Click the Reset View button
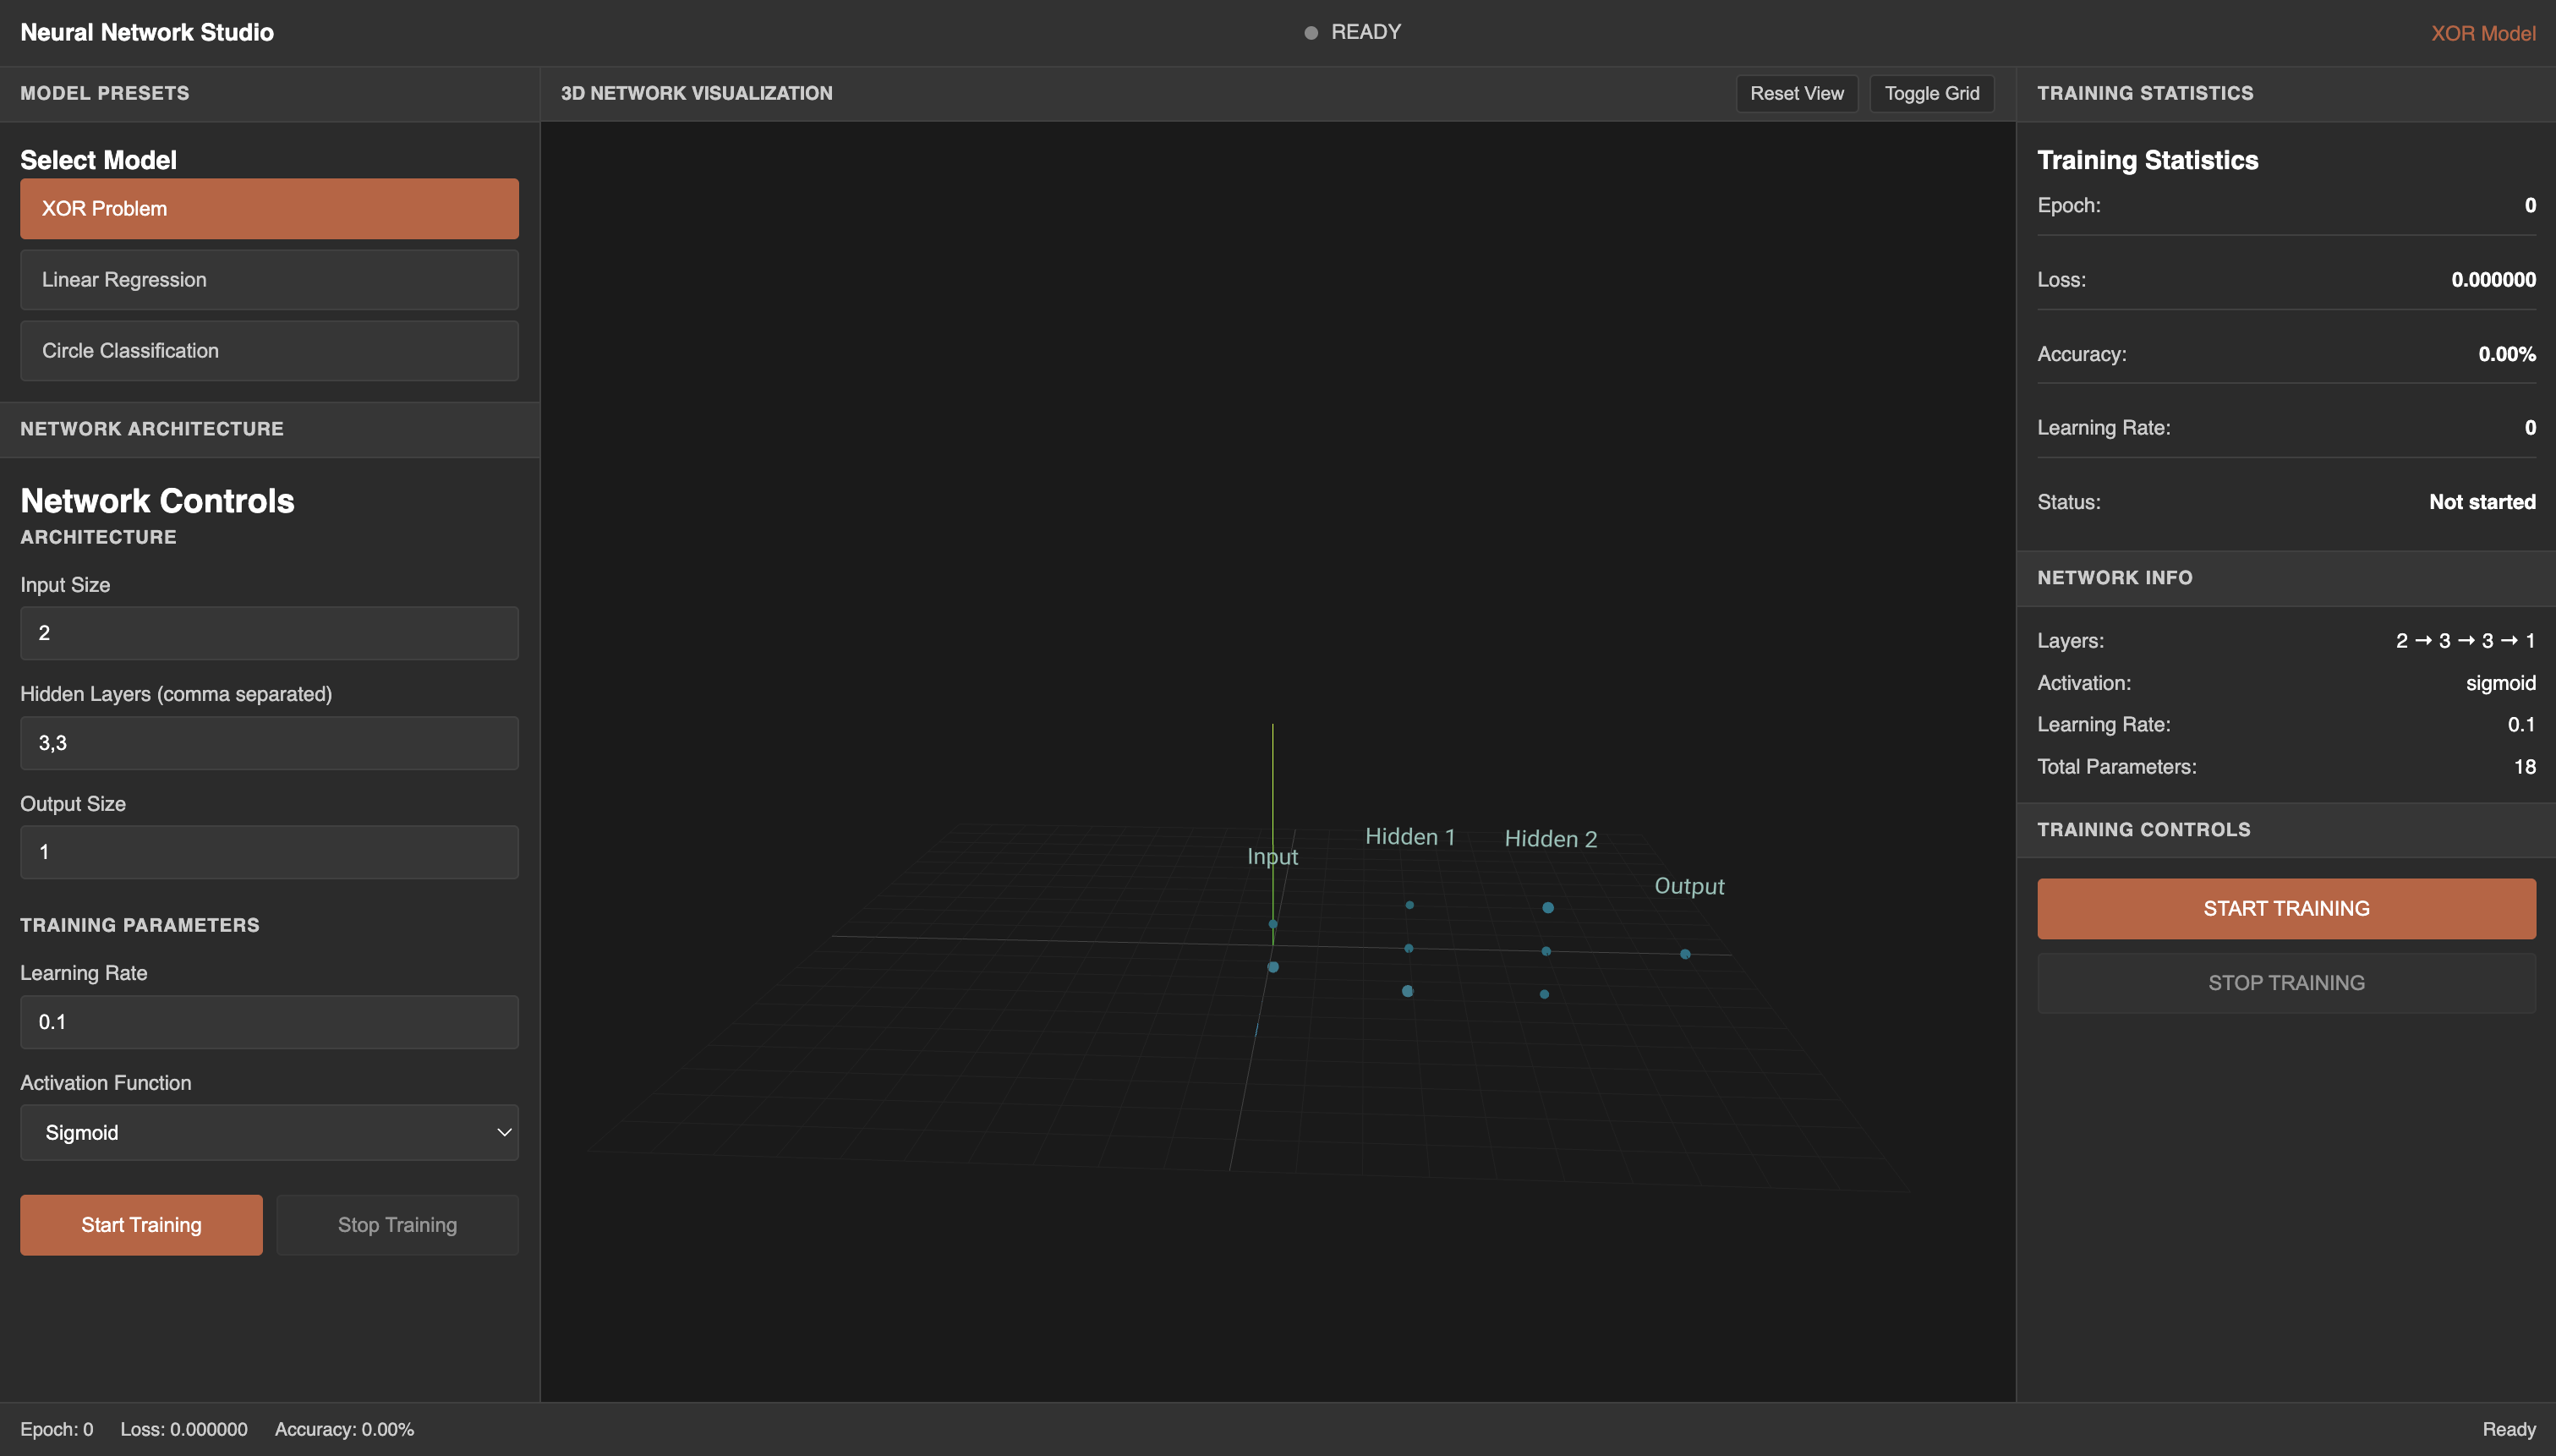Viewport: 2556px width, 1456px height. 1795,93
